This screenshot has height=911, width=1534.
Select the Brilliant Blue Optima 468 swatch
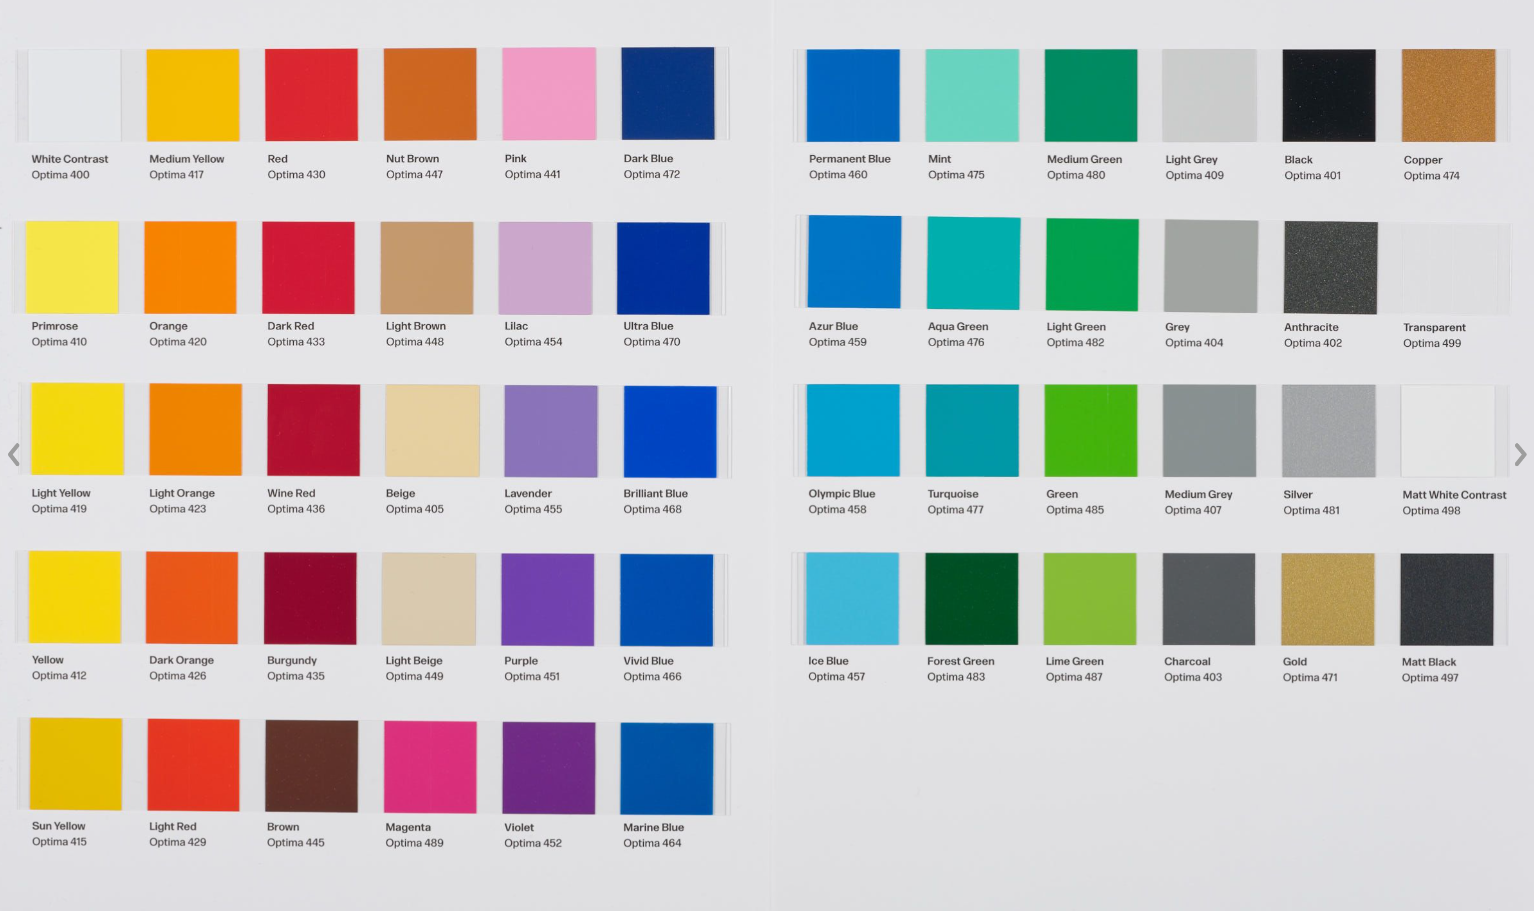point(670,432)
